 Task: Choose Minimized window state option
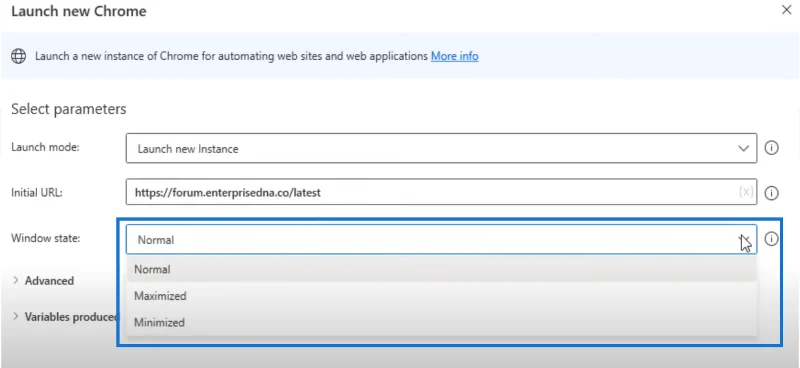441,323
